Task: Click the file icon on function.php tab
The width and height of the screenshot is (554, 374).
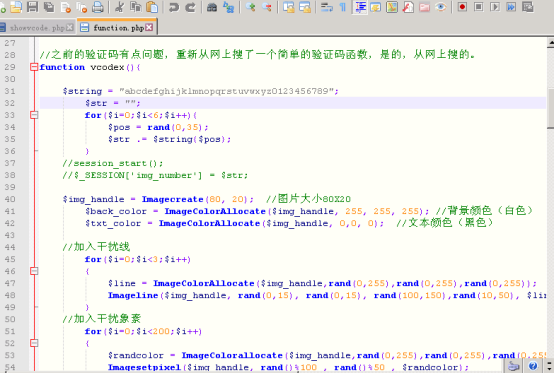Action: coord(84,28)
